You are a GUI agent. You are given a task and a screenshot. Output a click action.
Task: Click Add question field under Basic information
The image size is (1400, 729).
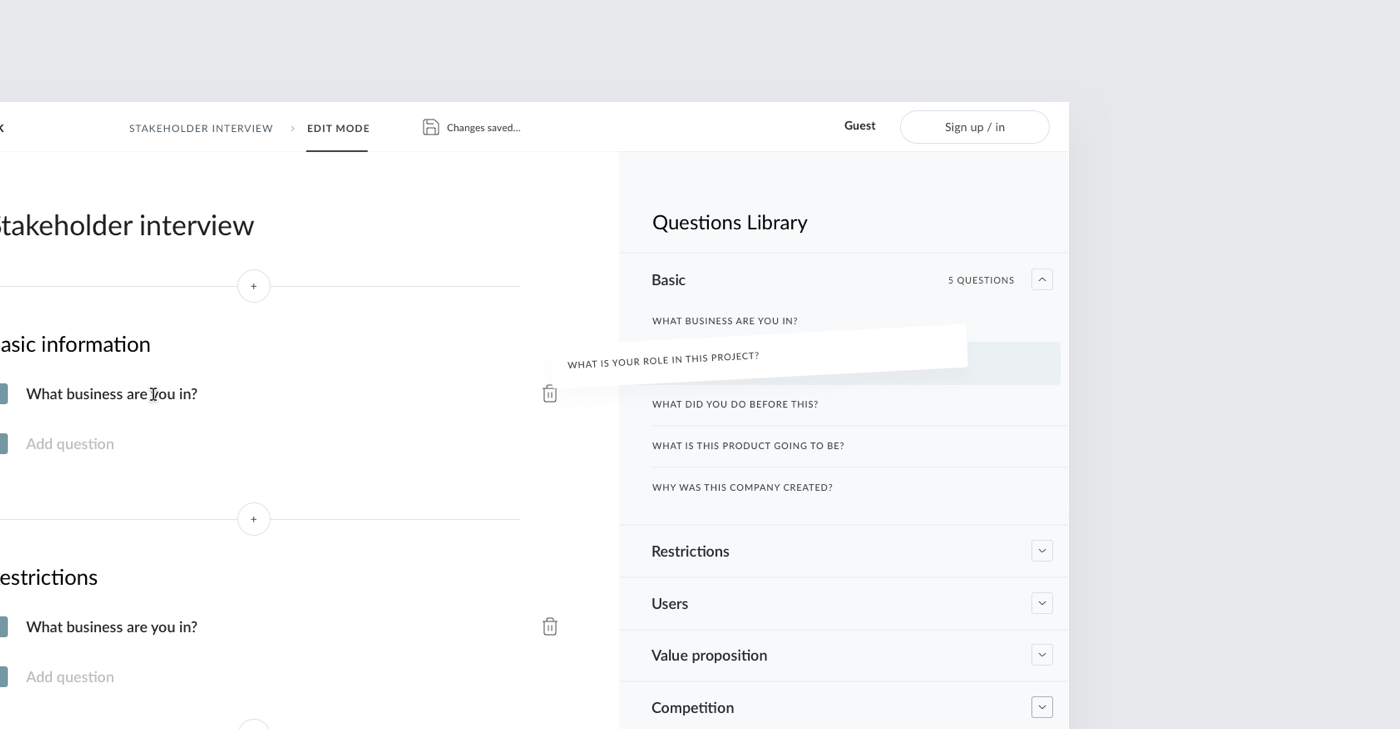tap(70, 444)
